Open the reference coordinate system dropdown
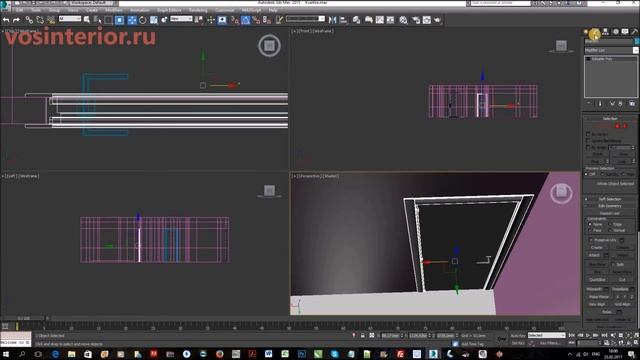 181,19
